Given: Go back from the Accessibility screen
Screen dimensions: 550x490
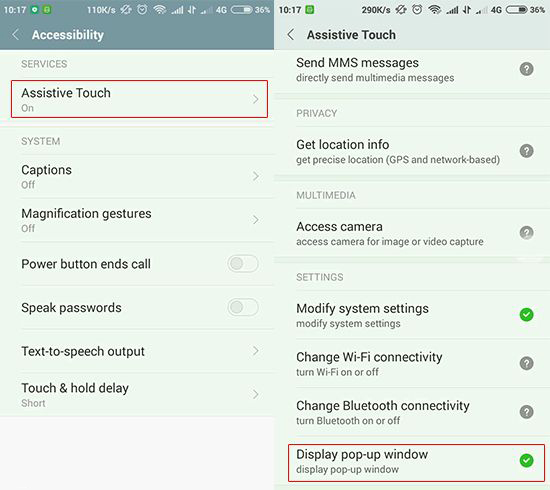Looking at the screenshot, I should (x=15, y=35).
